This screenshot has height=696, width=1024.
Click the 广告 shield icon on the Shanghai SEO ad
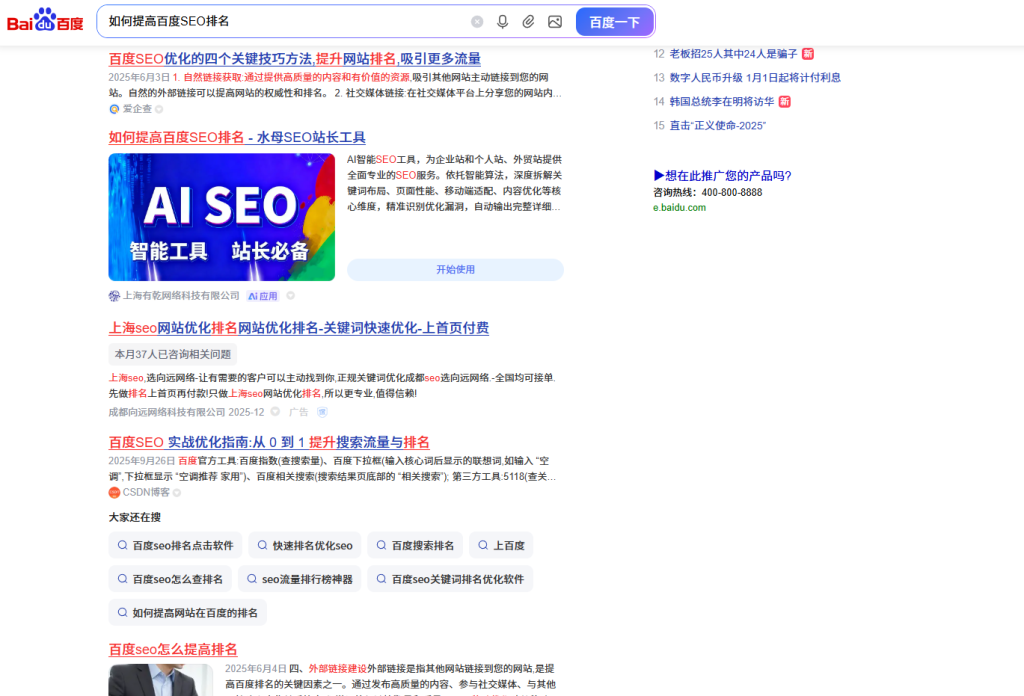click(x=321, y=410)
